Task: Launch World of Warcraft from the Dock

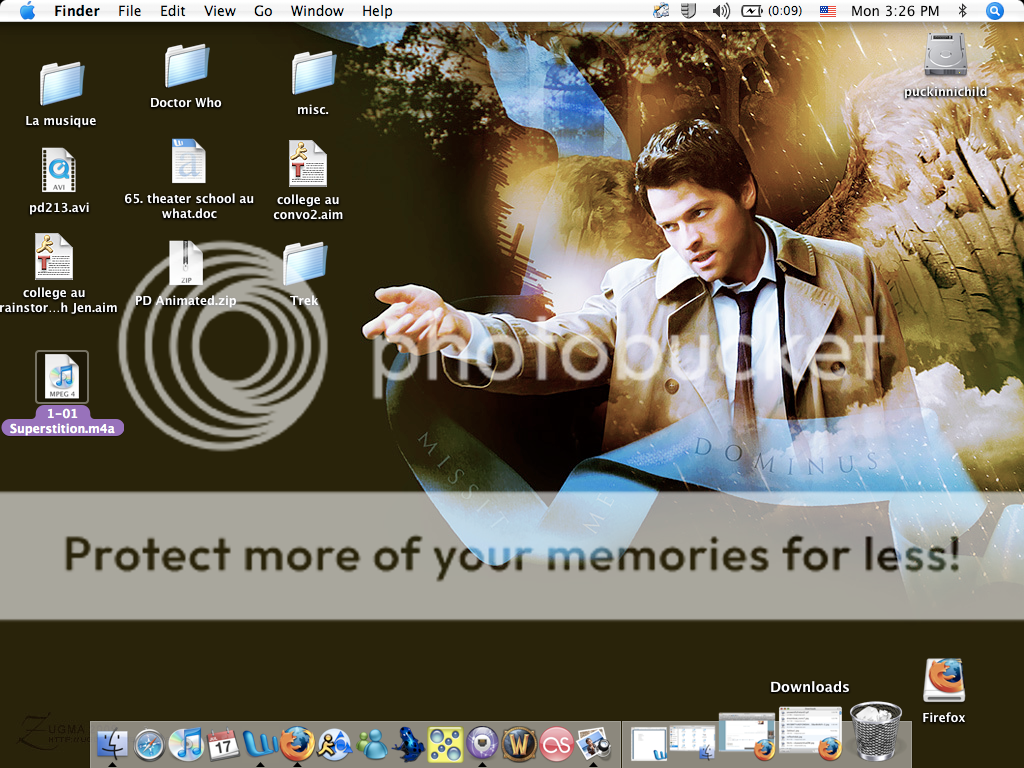Action: pyautogui.click(x=519, y=744)
